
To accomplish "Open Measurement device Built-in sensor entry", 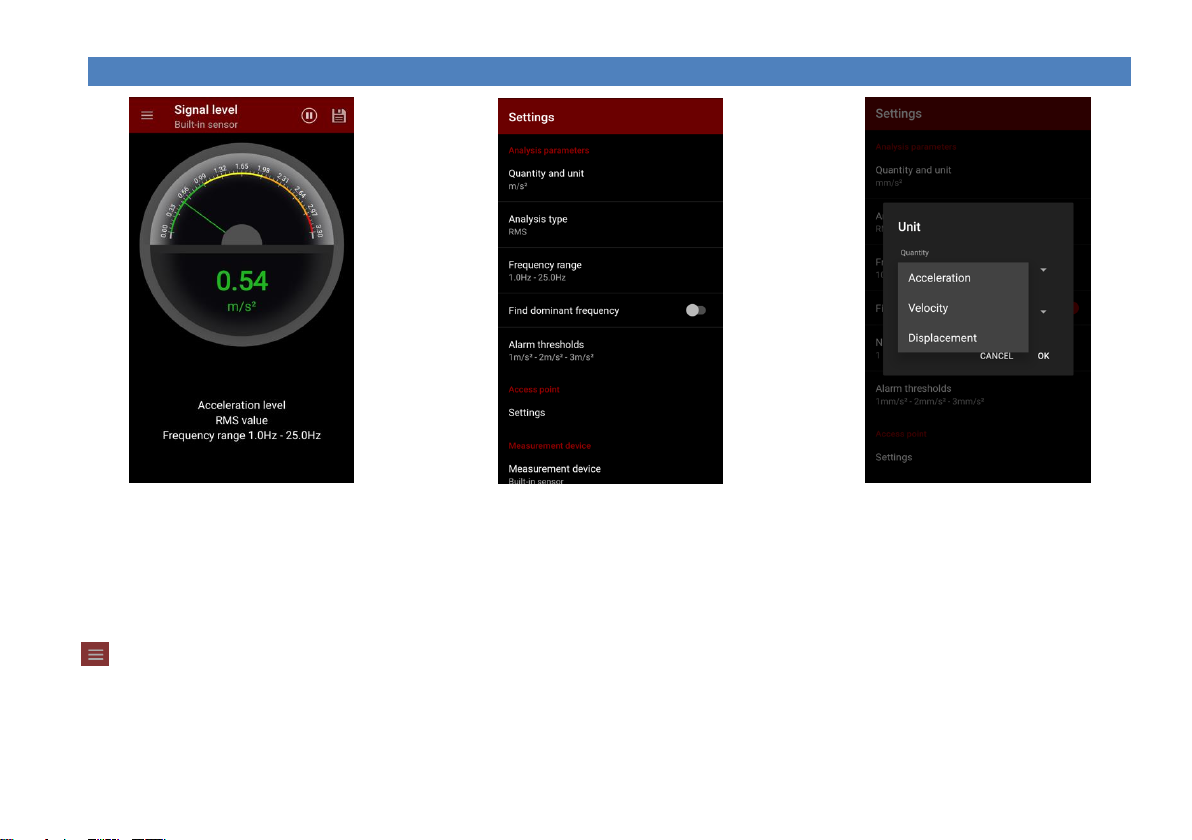I will (610, 473).
